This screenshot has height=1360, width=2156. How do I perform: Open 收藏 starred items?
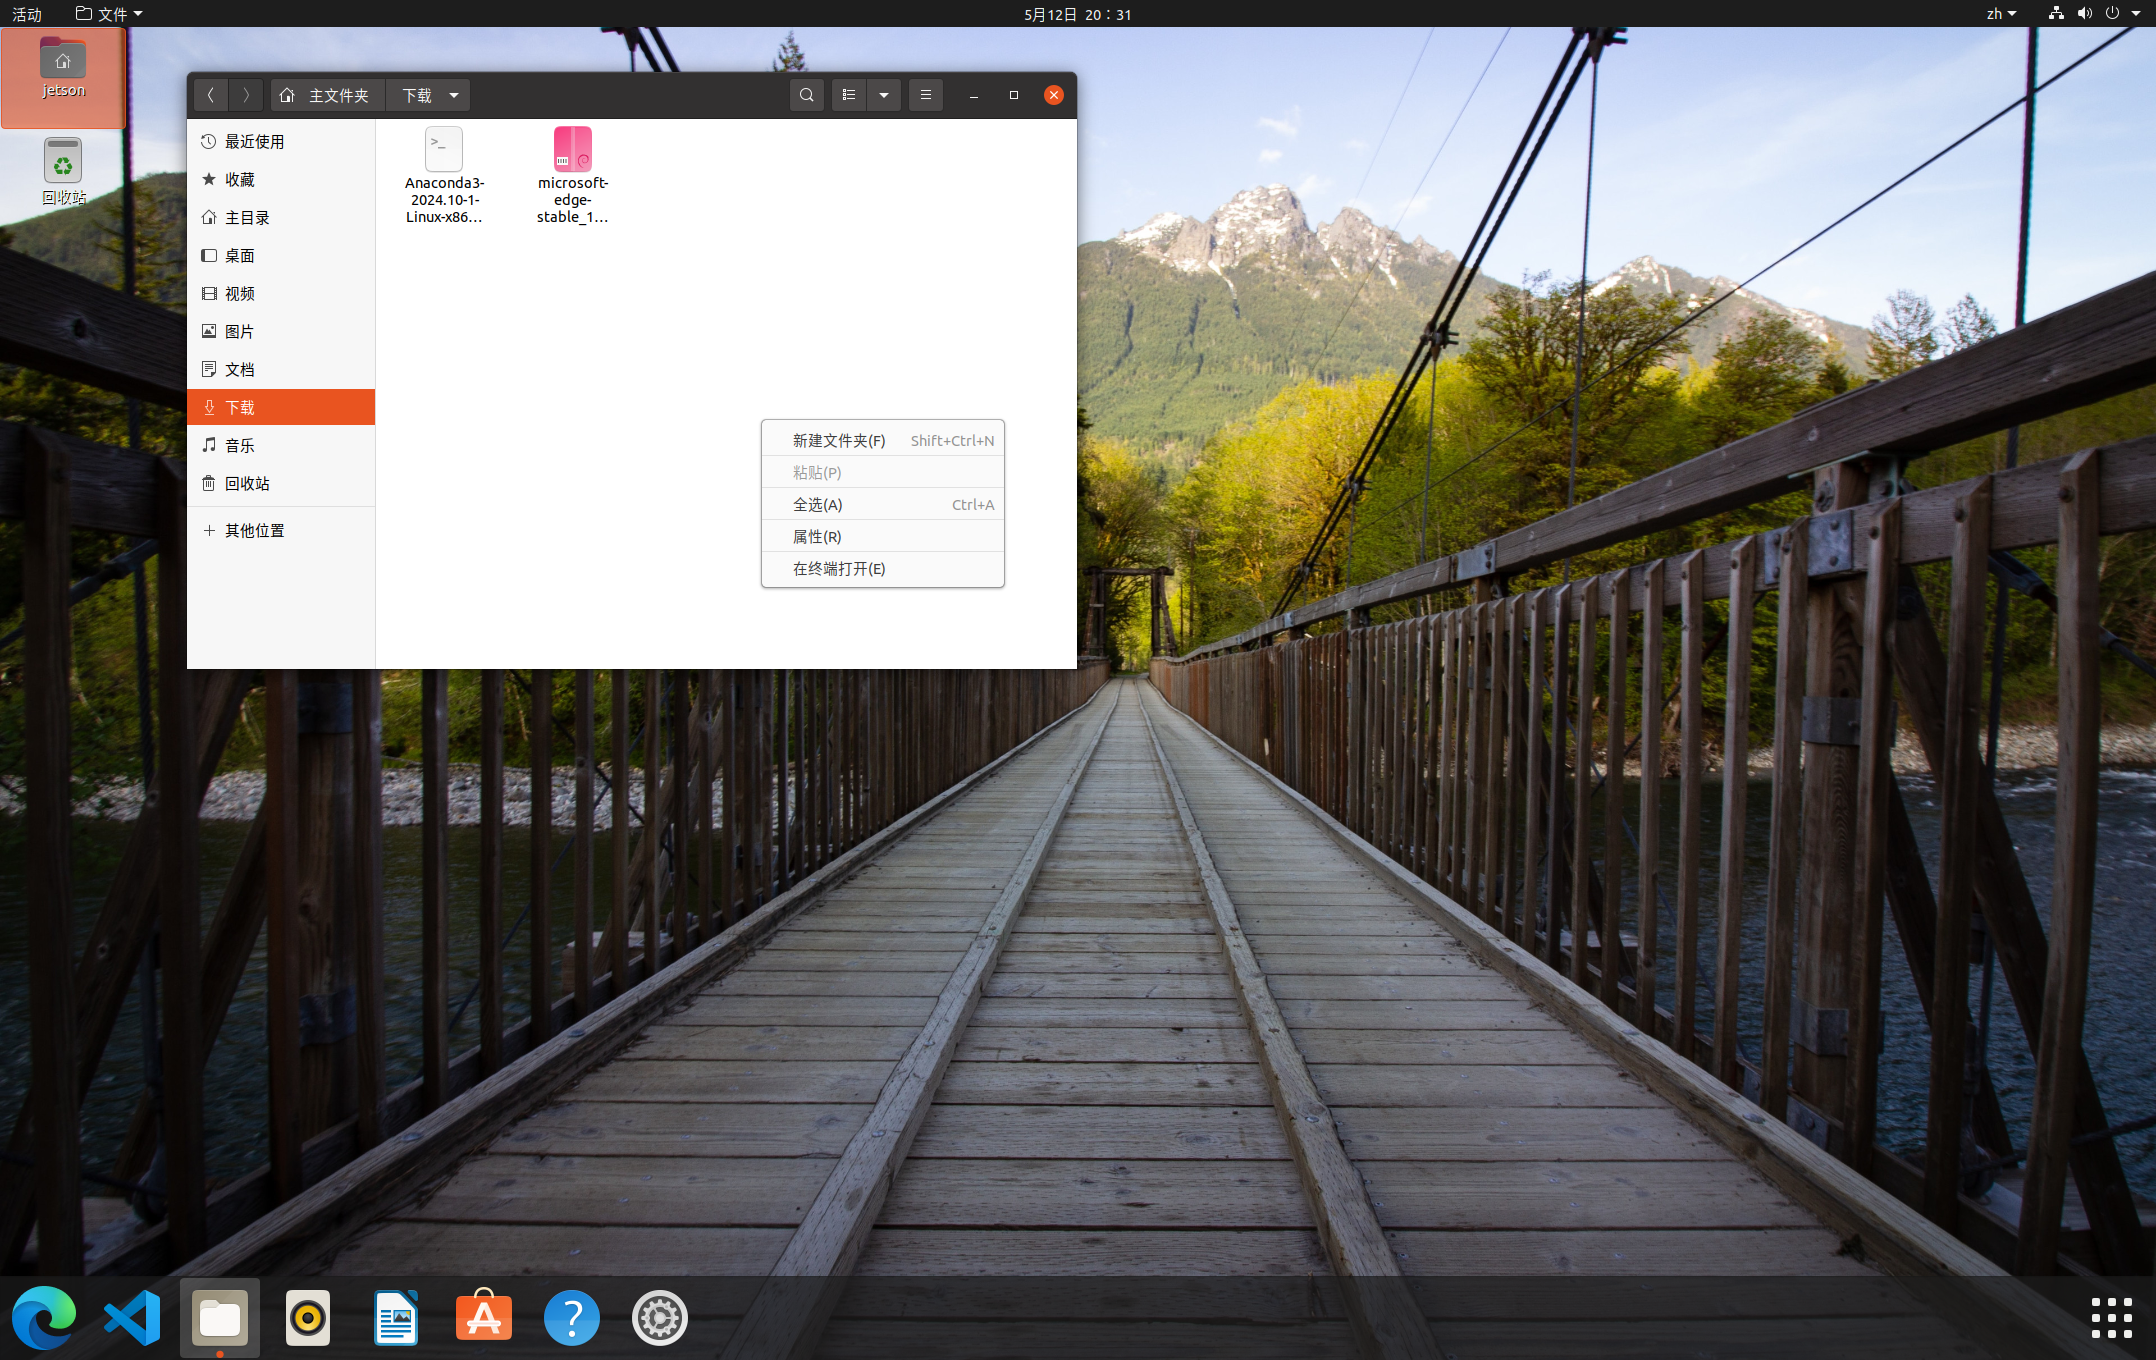281,179
